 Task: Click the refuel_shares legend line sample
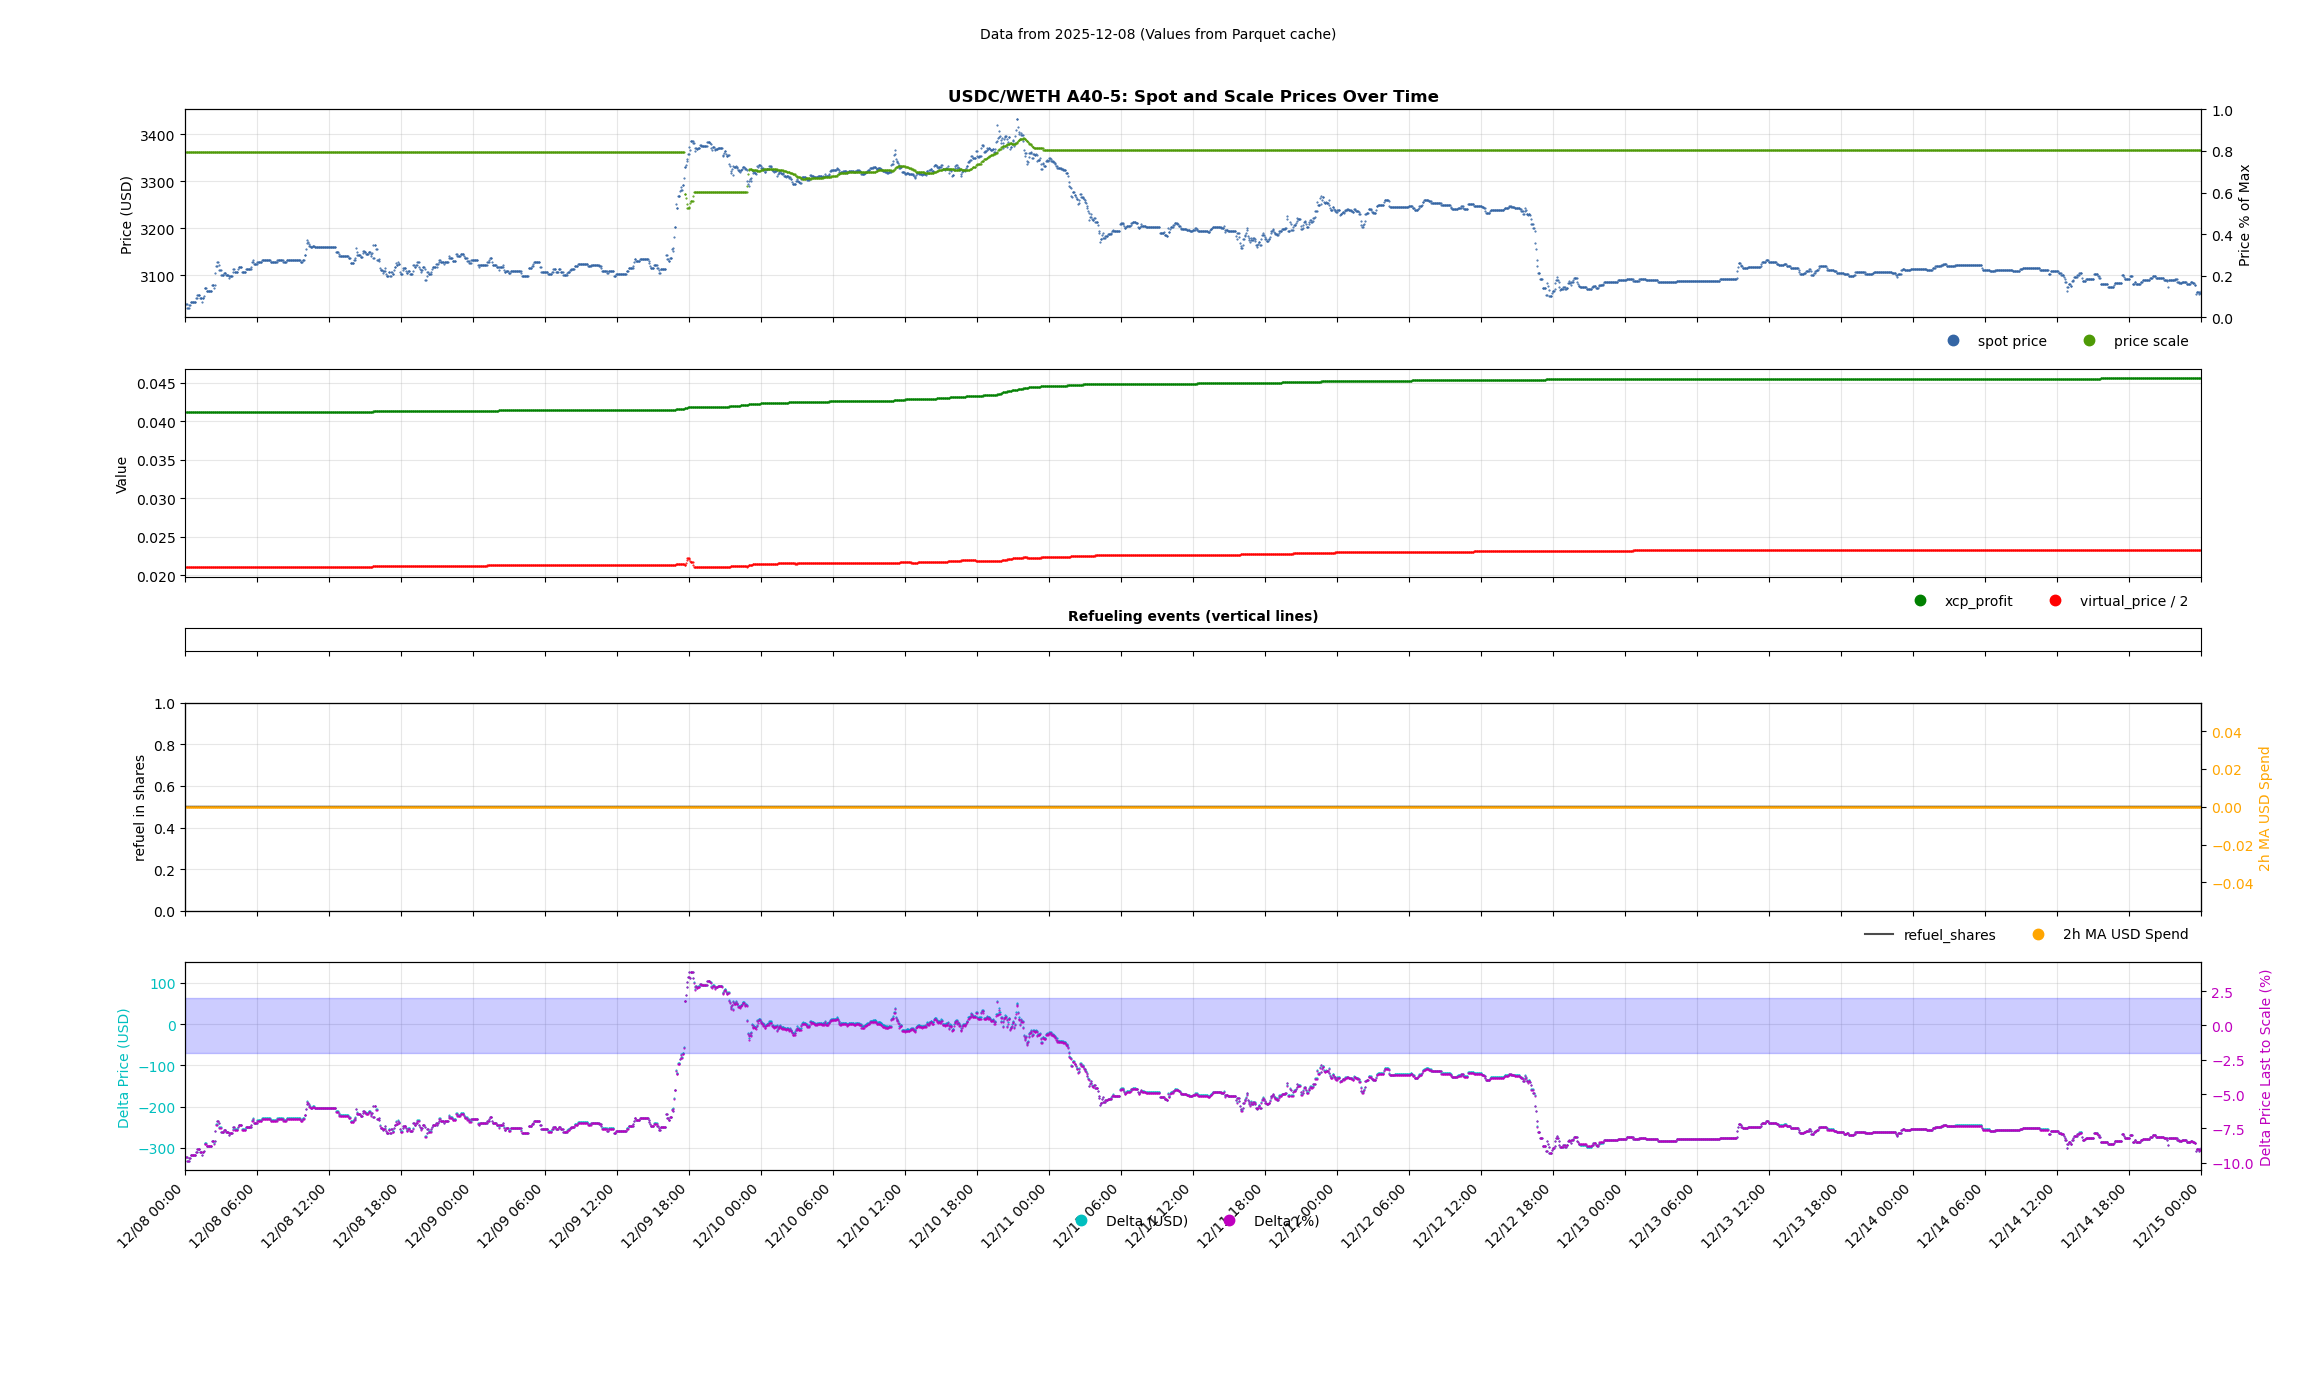coord(1878,935)
